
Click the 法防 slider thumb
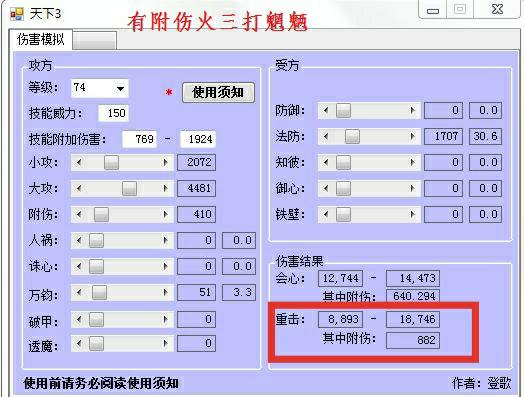pos(352,136)
